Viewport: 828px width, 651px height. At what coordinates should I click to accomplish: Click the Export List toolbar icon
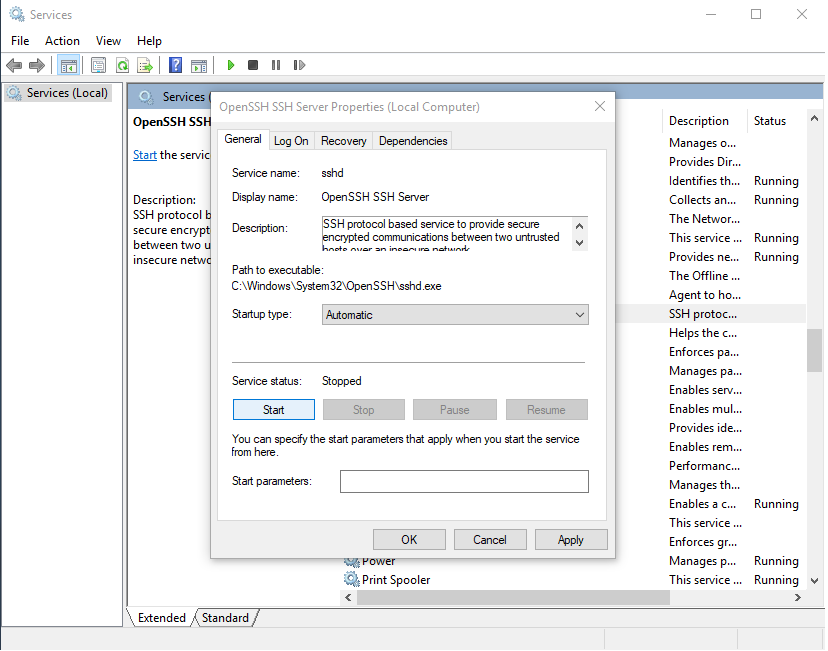(145, 65)
